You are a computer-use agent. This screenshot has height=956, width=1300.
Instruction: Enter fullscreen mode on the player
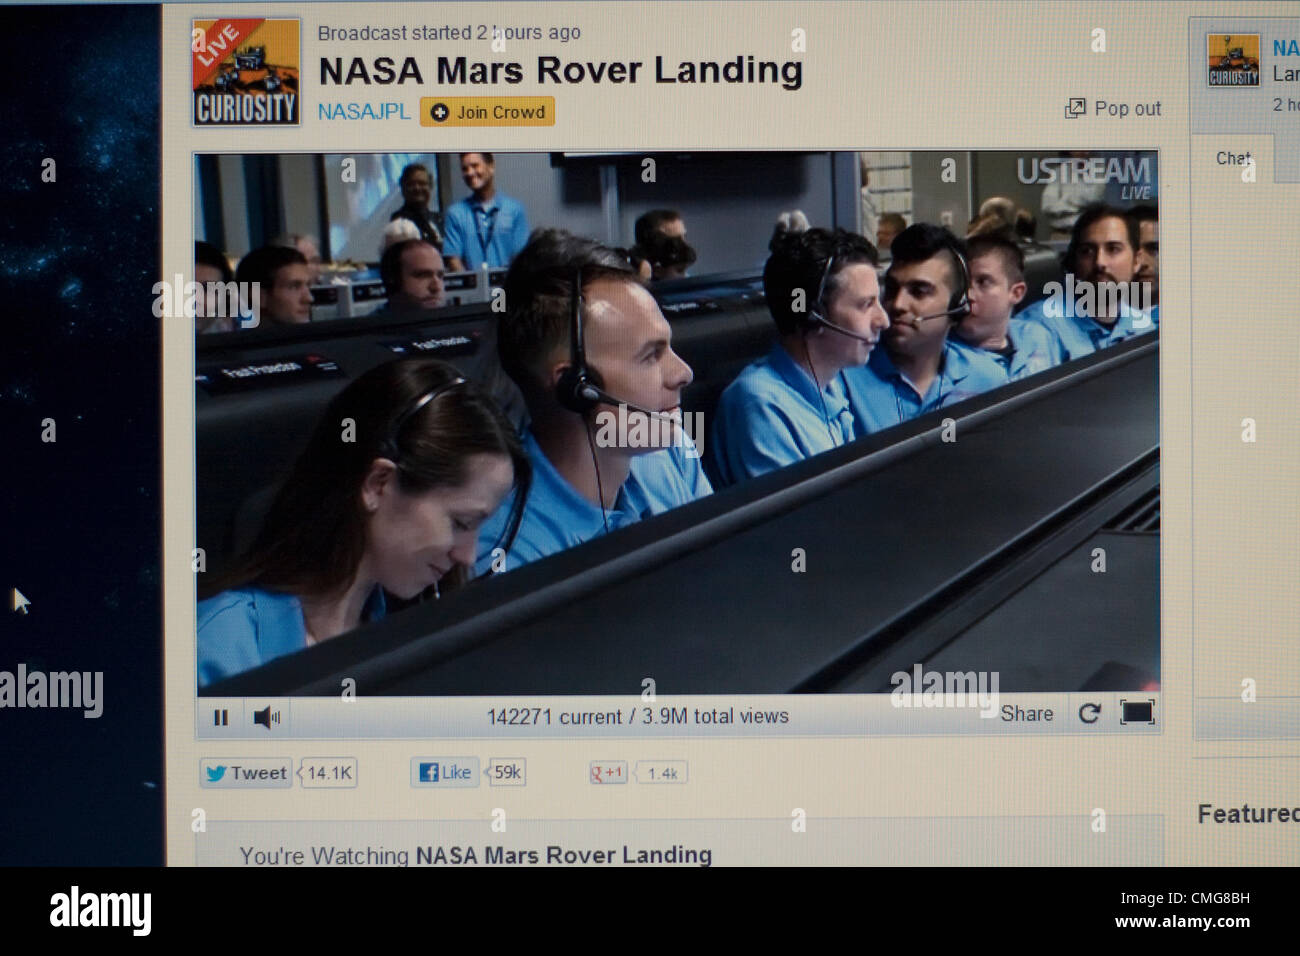pos(1137,712)
